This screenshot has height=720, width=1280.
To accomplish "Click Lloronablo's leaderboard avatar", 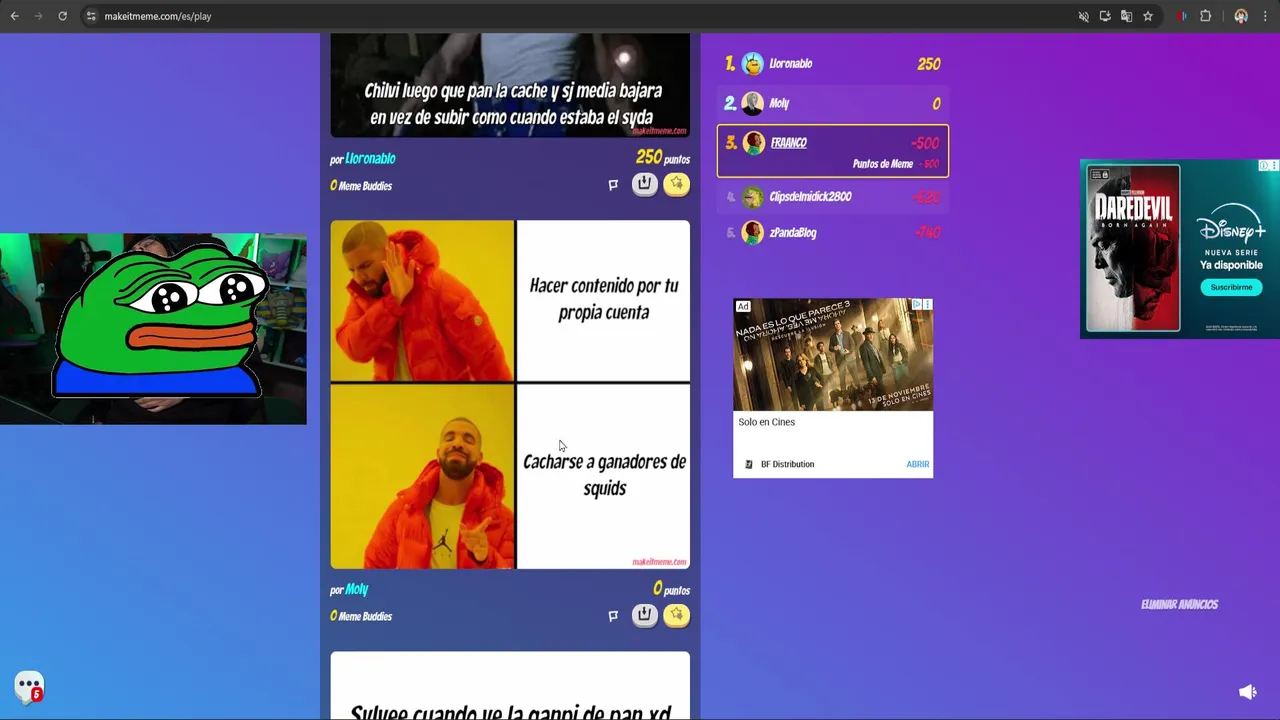I will click(753, 64).
